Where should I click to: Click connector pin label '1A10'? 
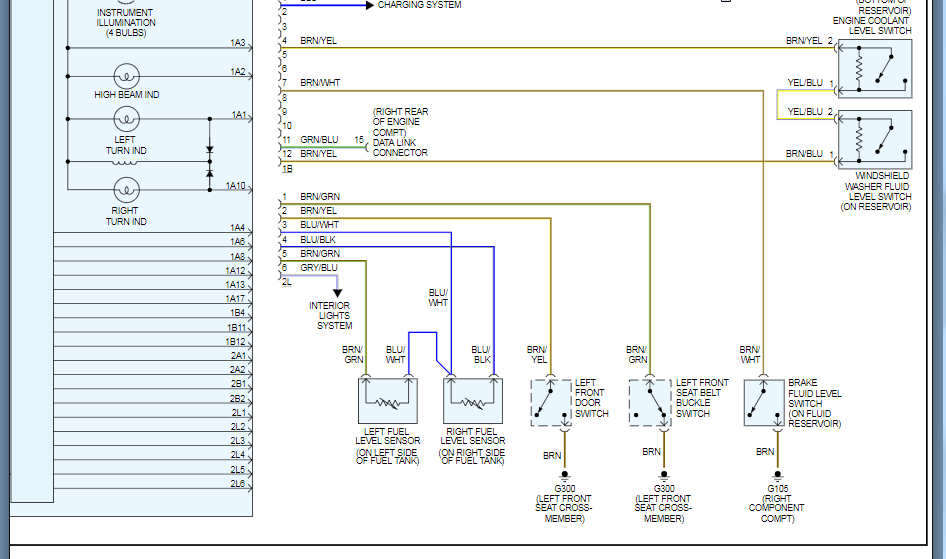236,186
